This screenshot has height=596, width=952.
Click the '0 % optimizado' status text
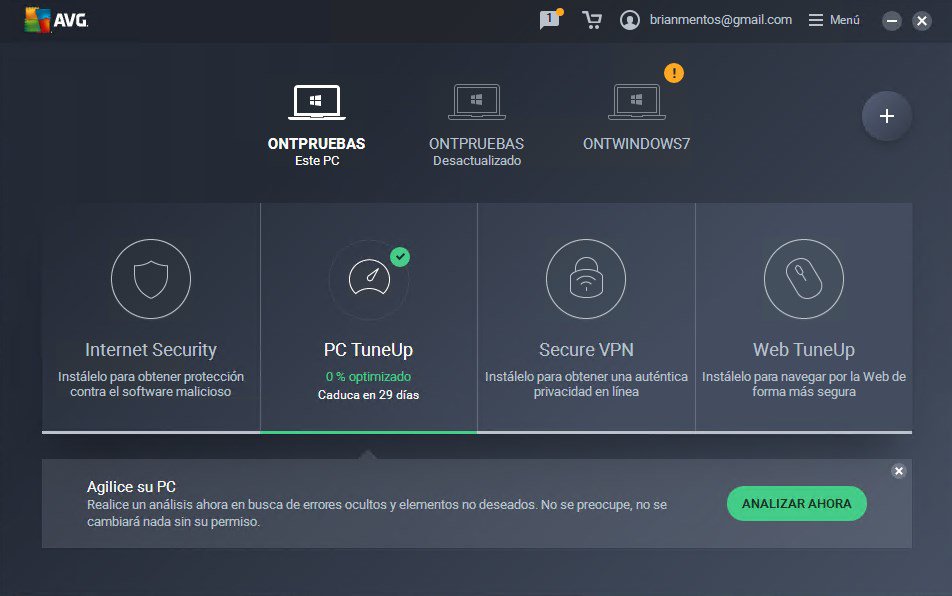(368, 376)
